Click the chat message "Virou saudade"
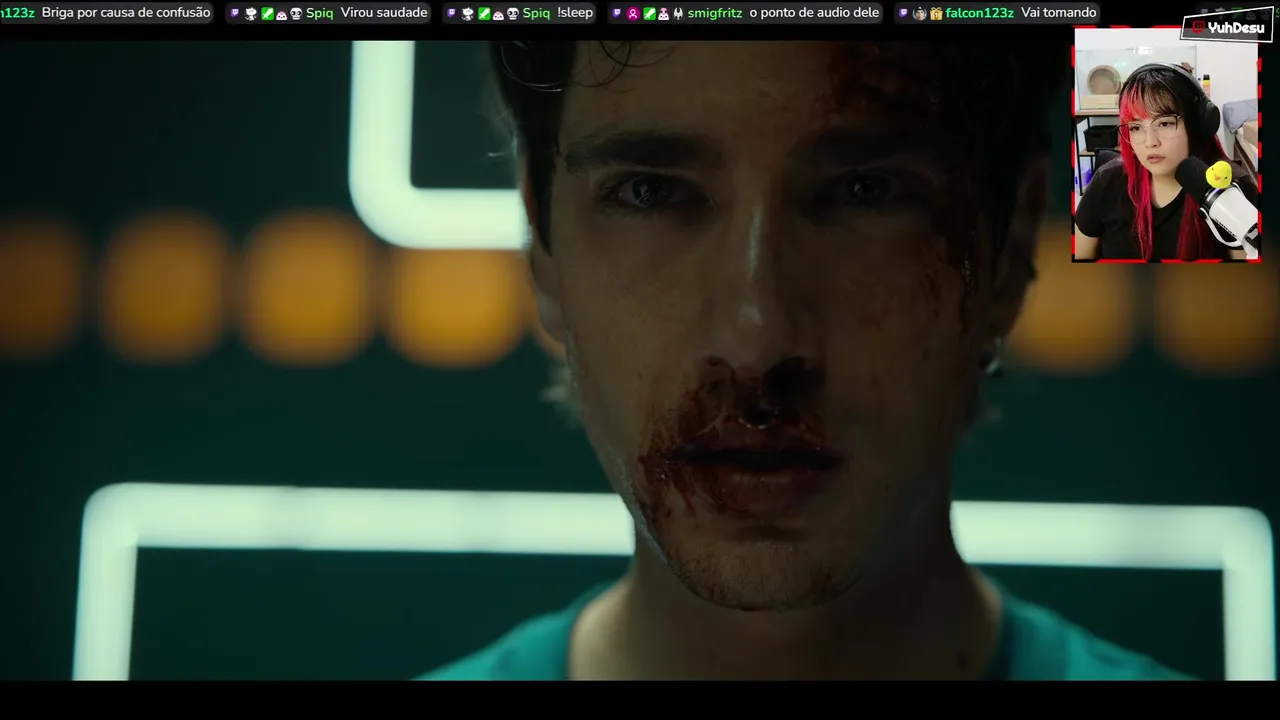 [x=384, y=13]
